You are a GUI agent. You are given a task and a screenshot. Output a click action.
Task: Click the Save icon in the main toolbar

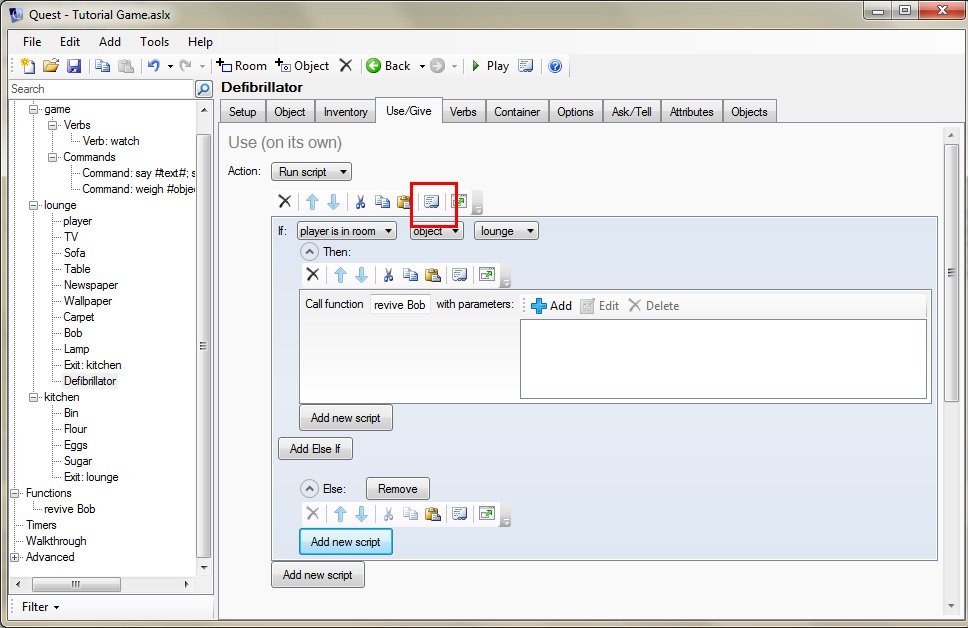coord(74,66)
